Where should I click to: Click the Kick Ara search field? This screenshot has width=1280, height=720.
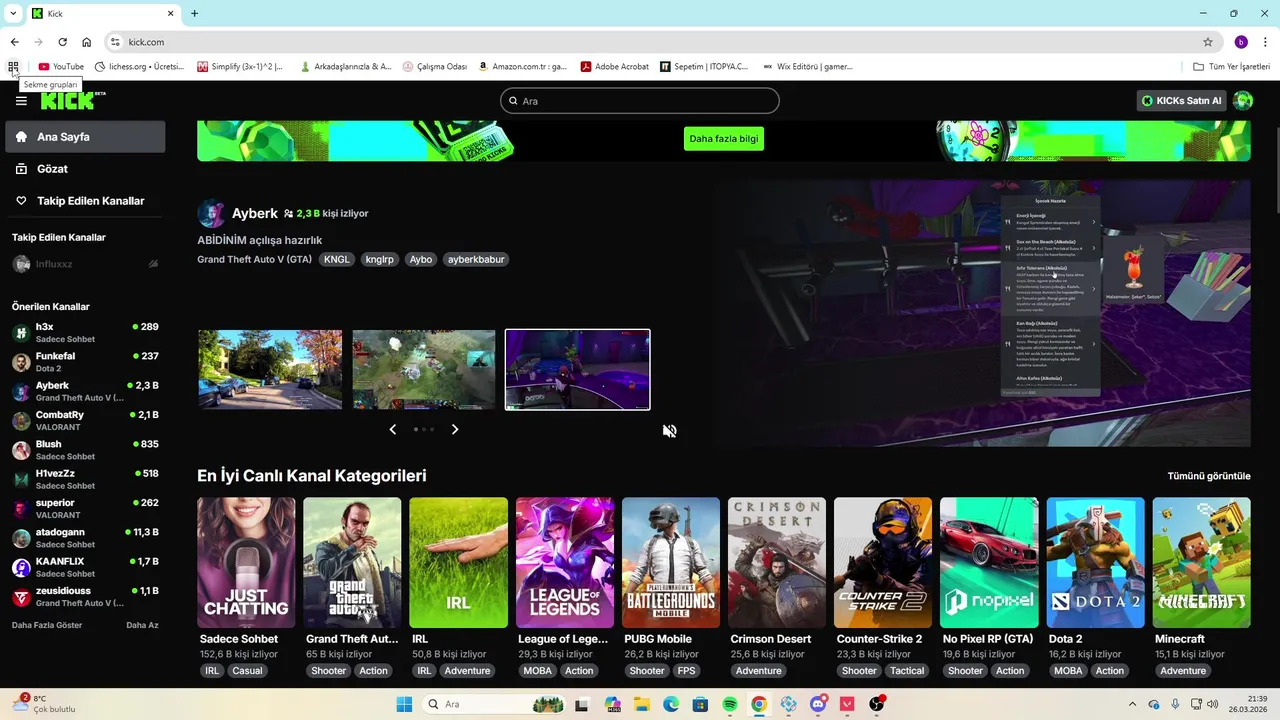[640, 101]
